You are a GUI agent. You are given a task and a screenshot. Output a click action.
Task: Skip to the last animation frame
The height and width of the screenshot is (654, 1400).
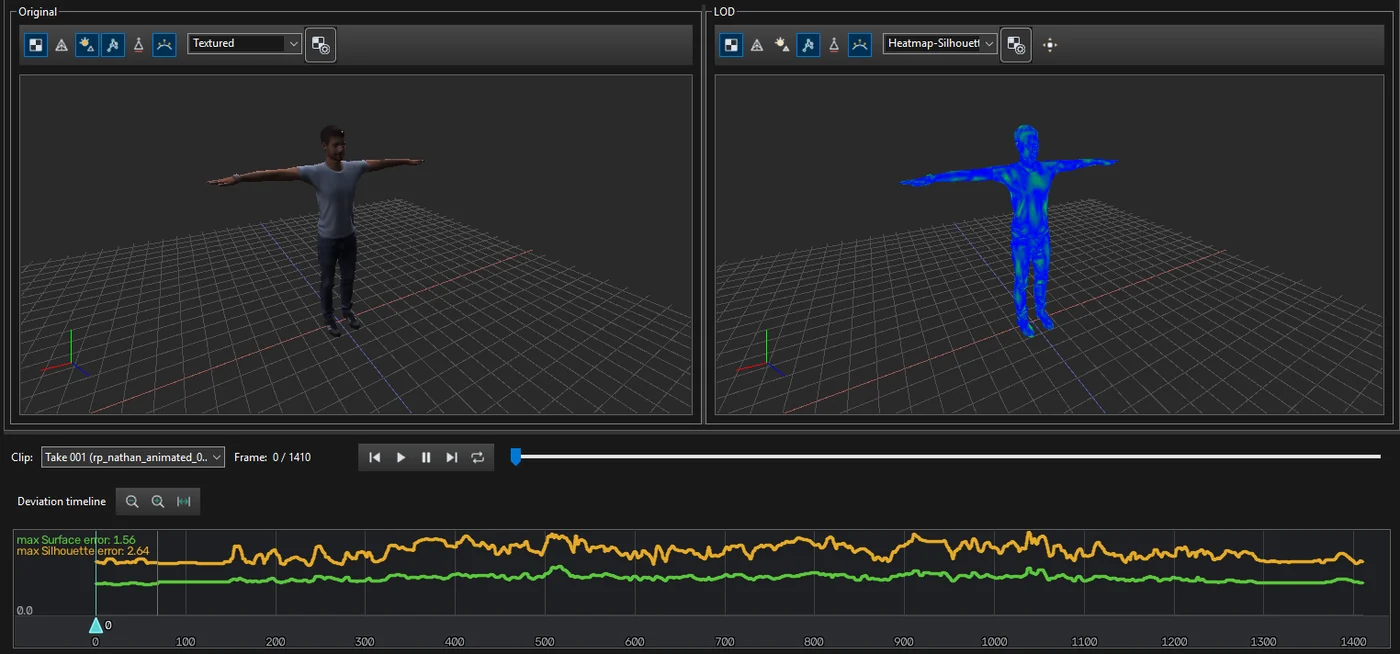[452, 457]
